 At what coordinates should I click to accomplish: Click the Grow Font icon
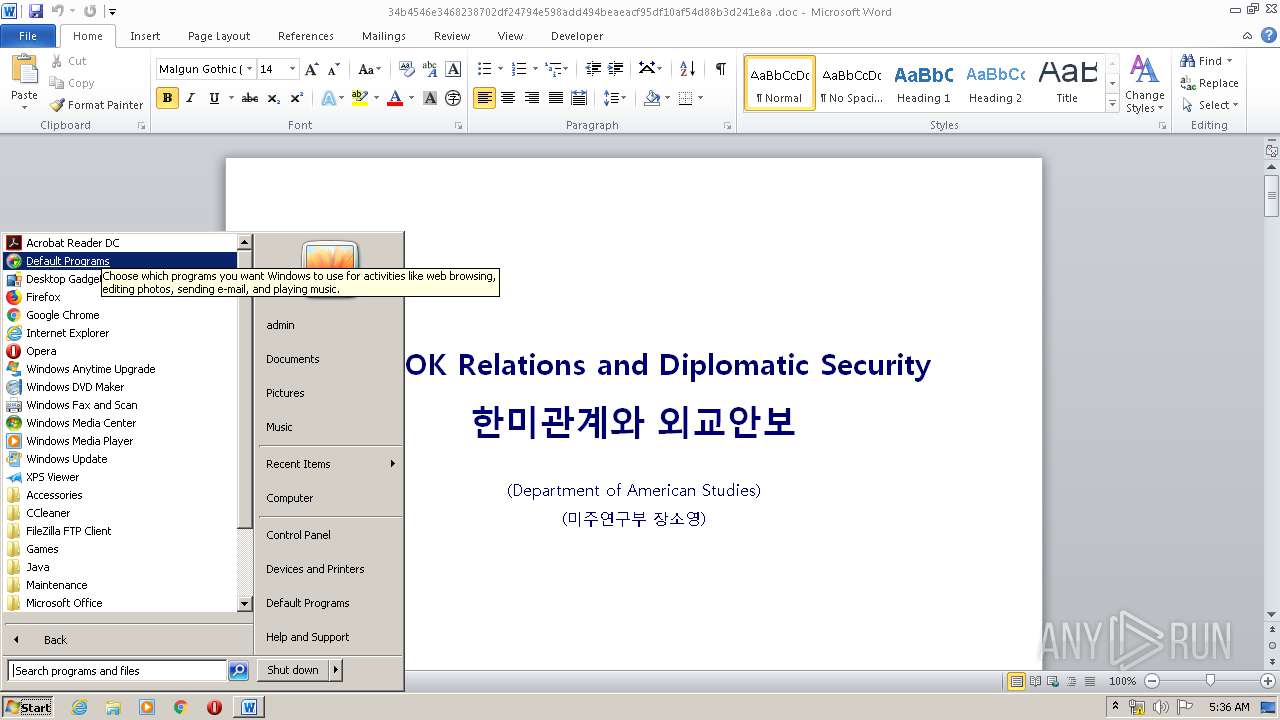[x=312, y=69]
